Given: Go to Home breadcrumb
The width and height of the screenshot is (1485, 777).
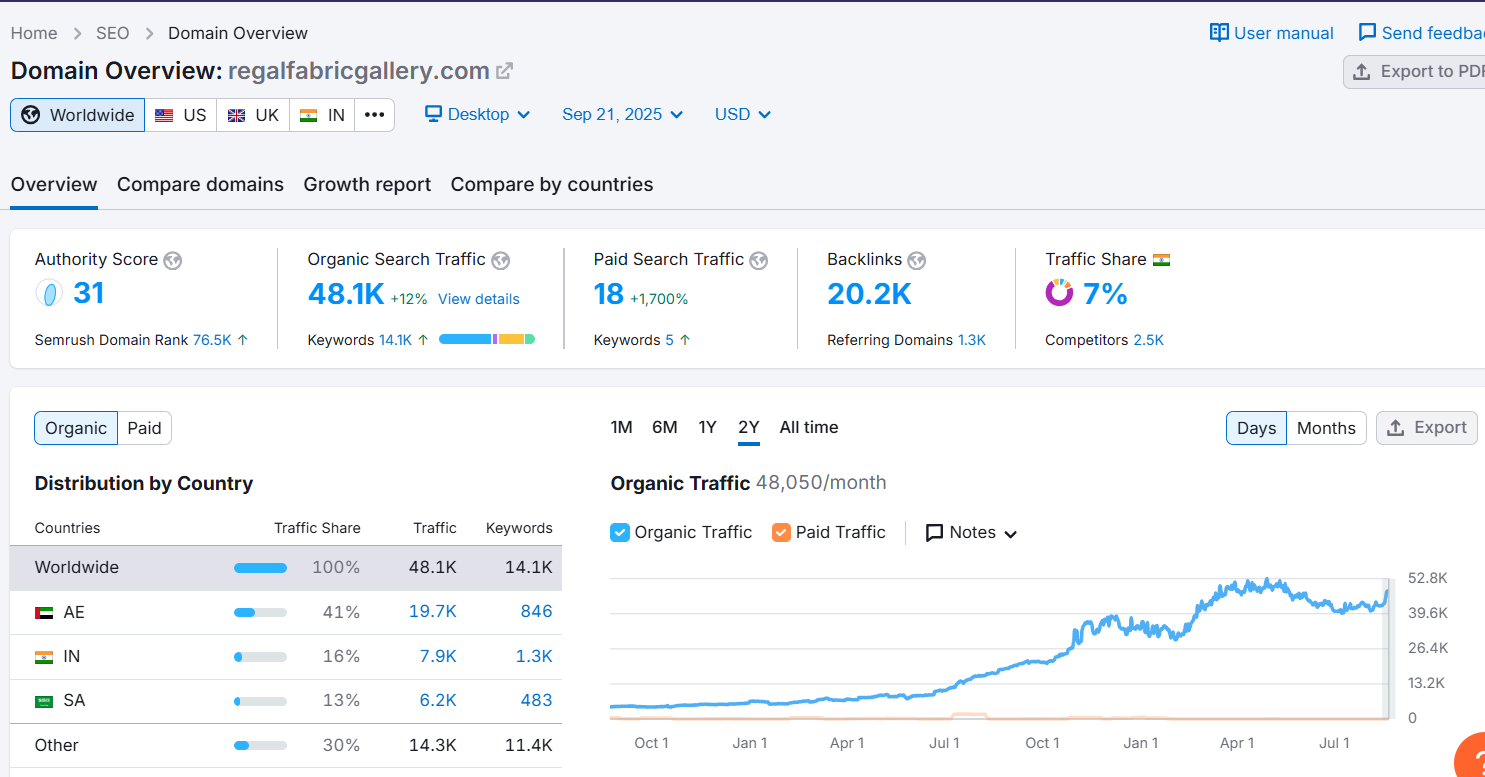Looking at the screenshot, I should pyautogui.click(x=34, y=33).
